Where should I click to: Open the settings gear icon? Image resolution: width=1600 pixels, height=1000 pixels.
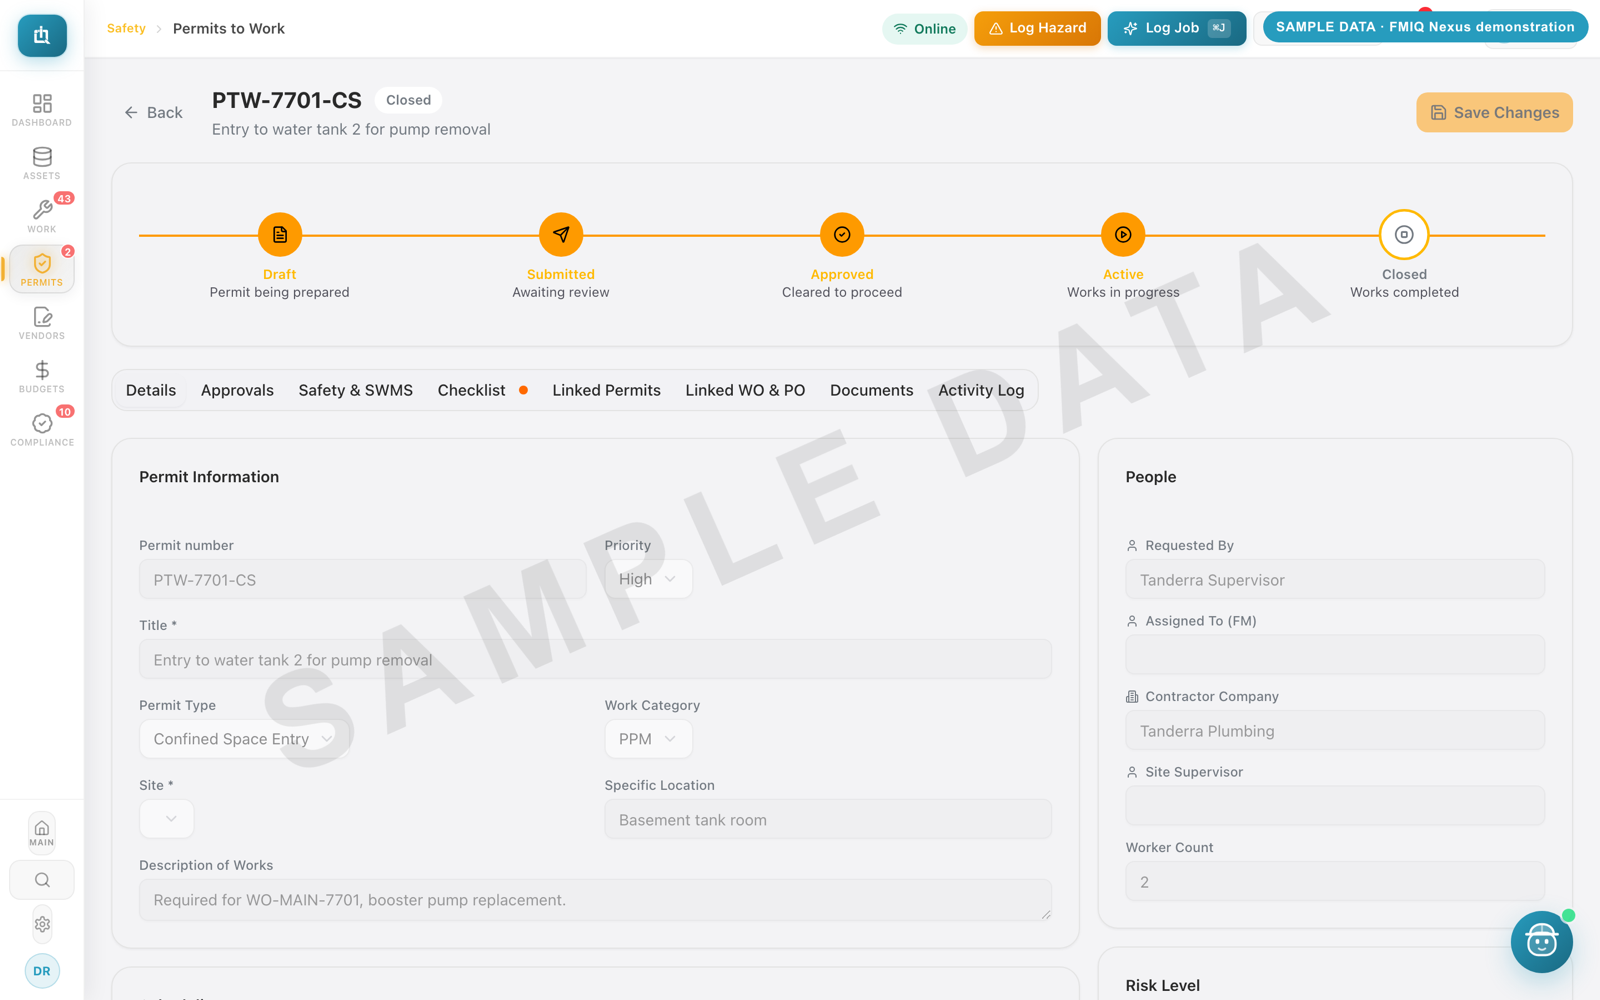point(42,924)
